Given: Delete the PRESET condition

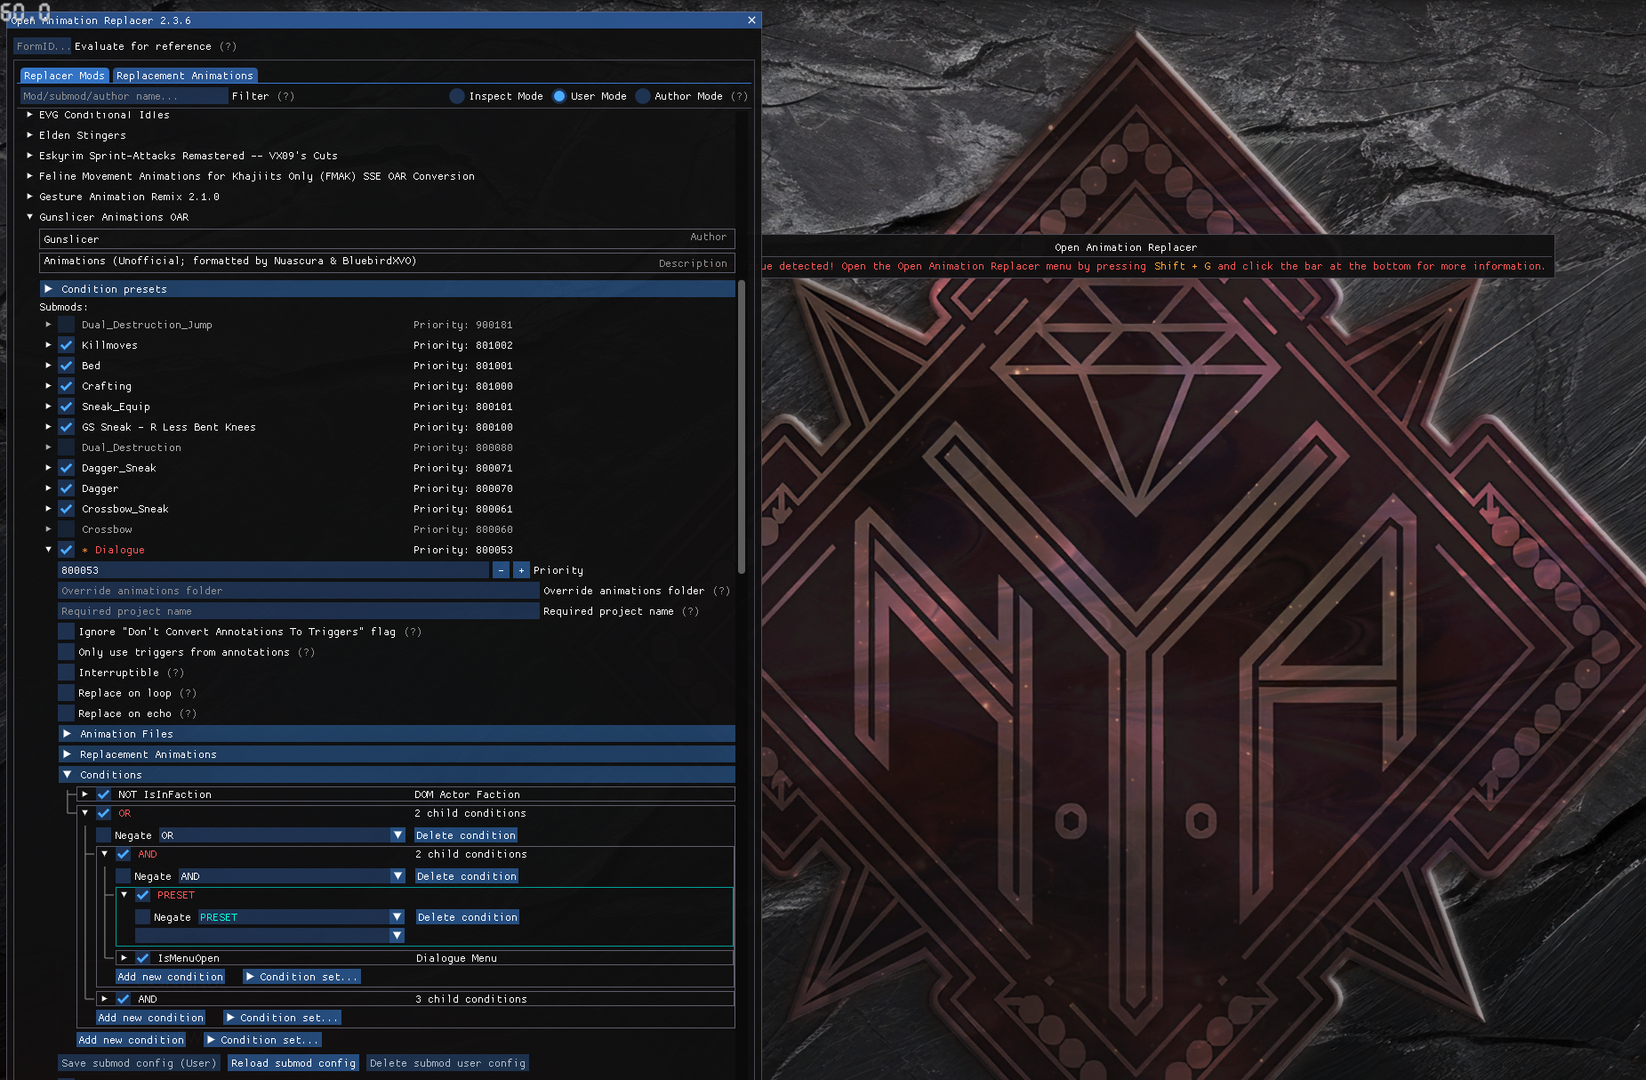Looking at the screenshot, I should pyautogui.click(x=468, y=917).
